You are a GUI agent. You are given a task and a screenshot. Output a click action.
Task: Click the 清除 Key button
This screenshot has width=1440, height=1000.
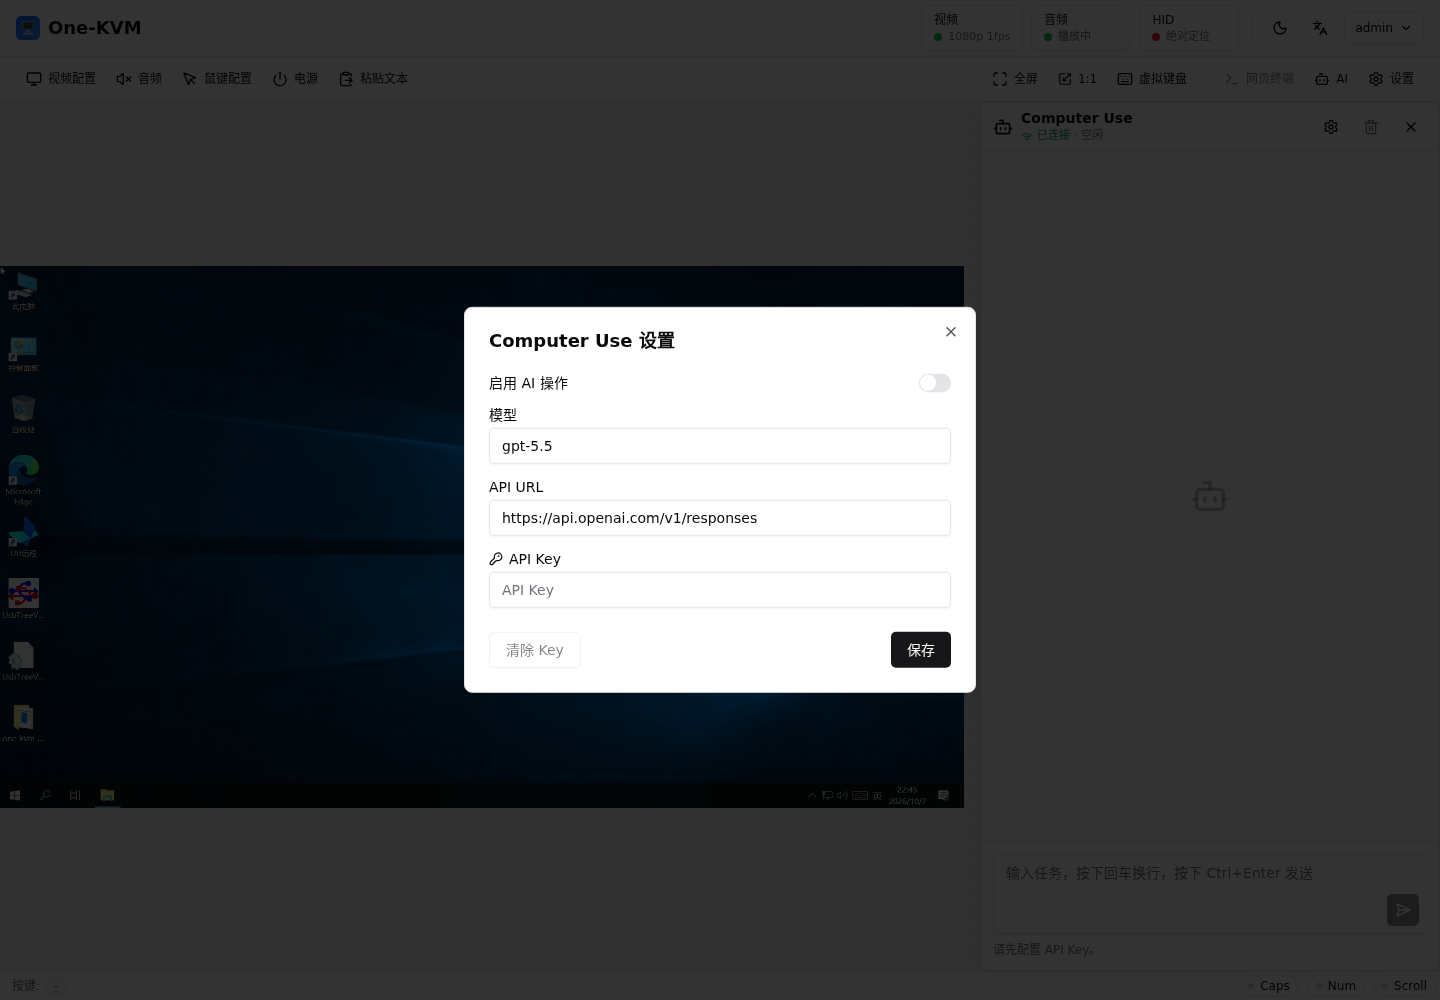pyautogui.click(x=535, y=650)
